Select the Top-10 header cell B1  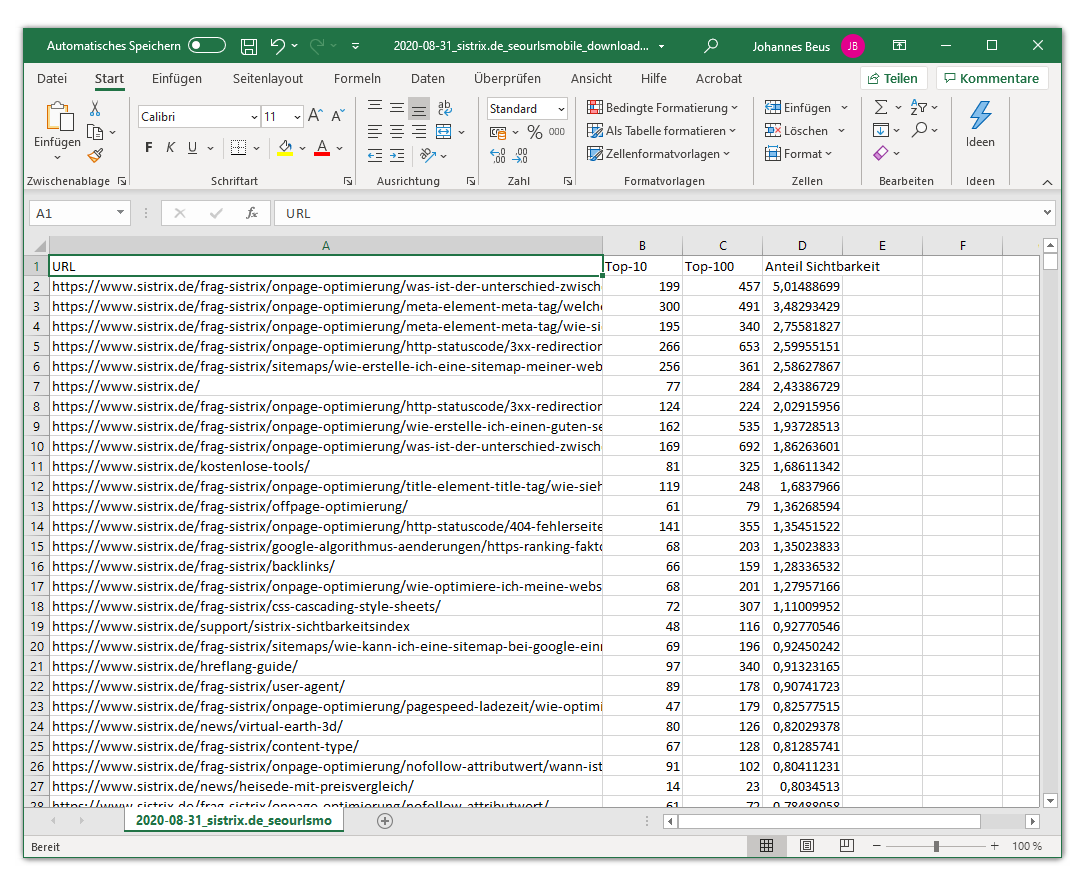[x=642, y=267]
